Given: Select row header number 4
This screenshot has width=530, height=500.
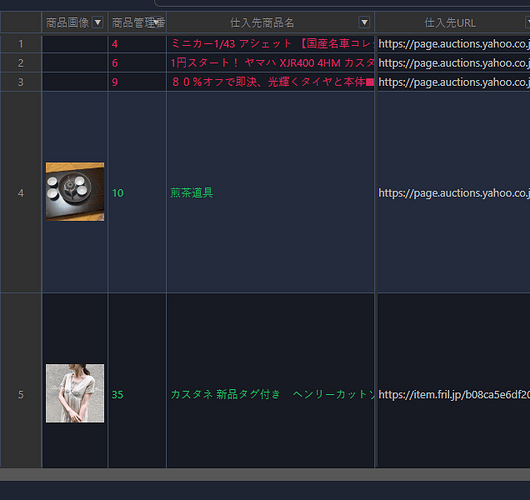Looking at the screenshot, I should pyautogui.click(x=21, y=193).
